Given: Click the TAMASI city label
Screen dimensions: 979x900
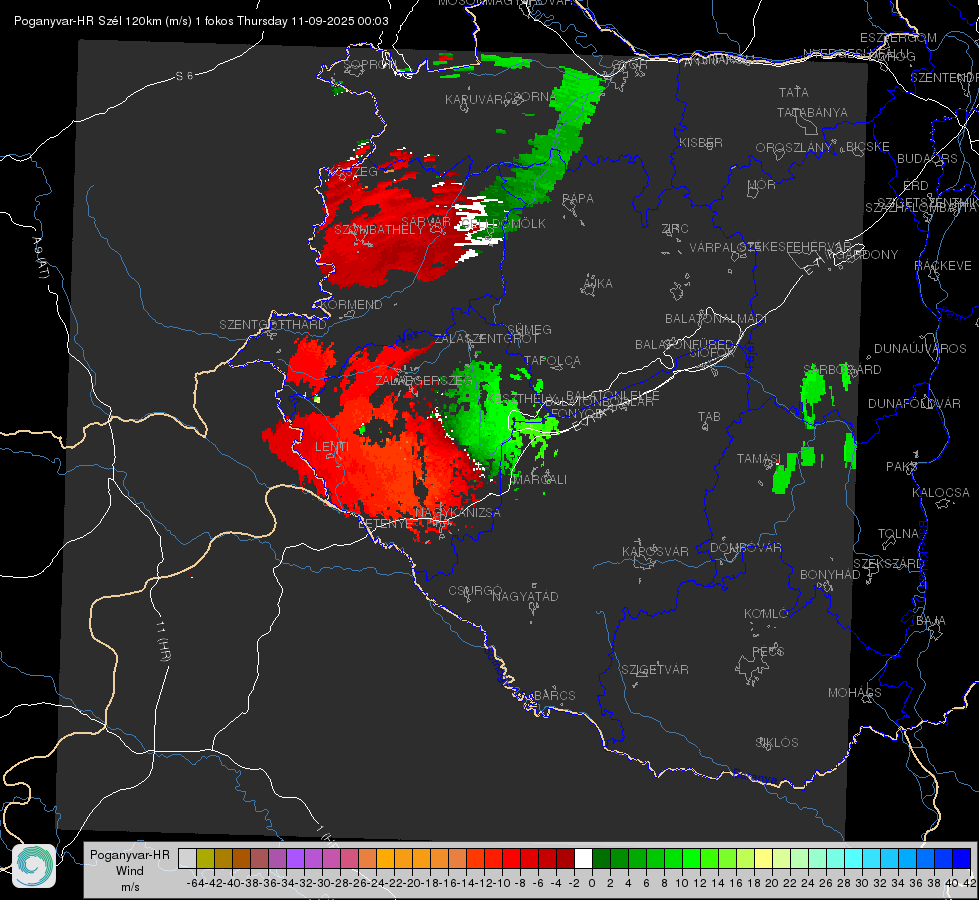Looking at the screenshot, I should [759, 458].
